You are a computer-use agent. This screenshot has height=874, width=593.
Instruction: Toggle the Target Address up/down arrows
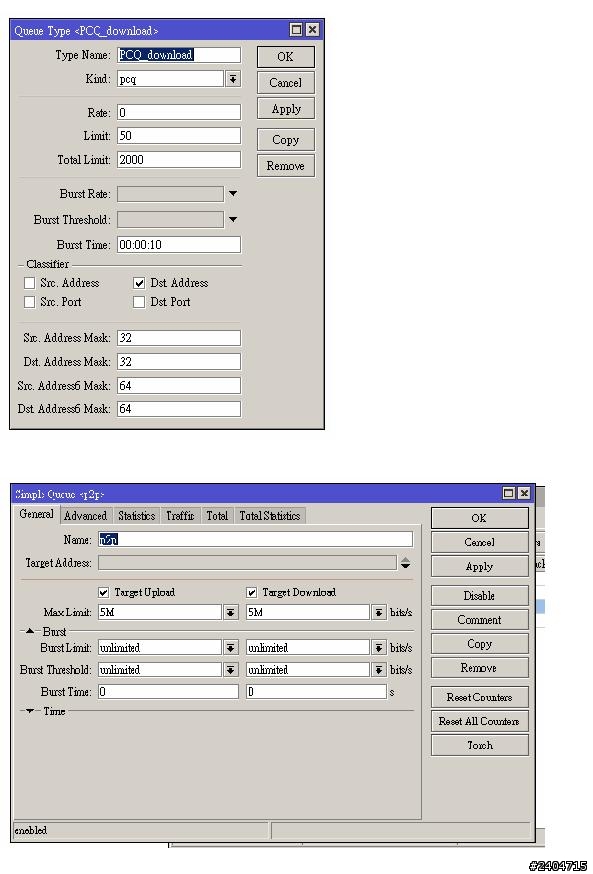tap(406, 563)
